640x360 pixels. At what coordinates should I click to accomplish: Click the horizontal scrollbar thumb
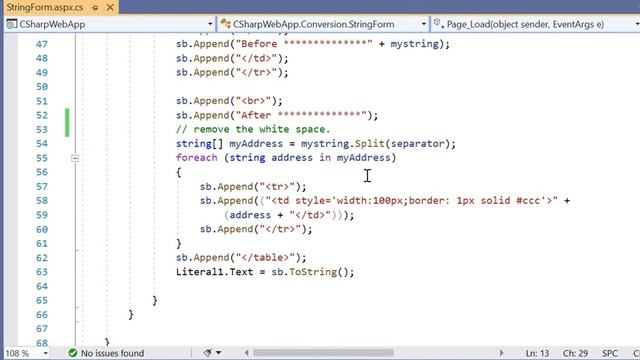323,353
